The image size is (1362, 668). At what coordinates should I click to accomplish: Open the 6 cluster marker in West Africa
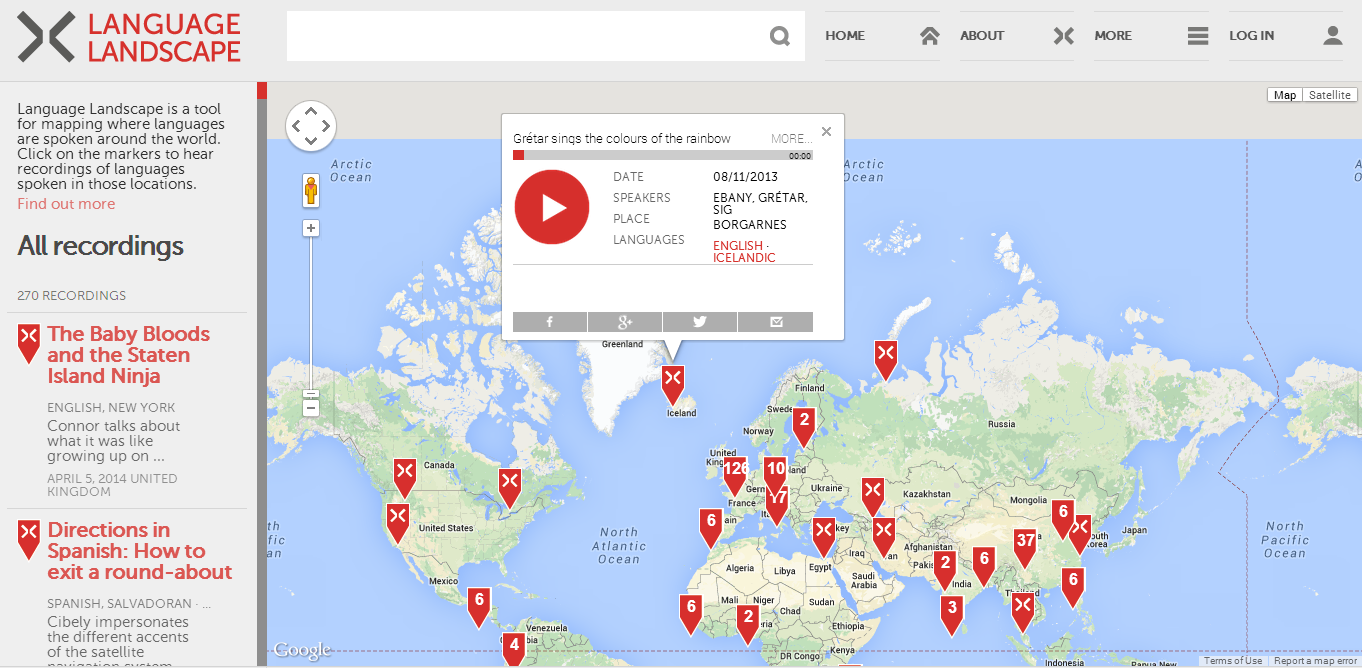pos(690,613)
